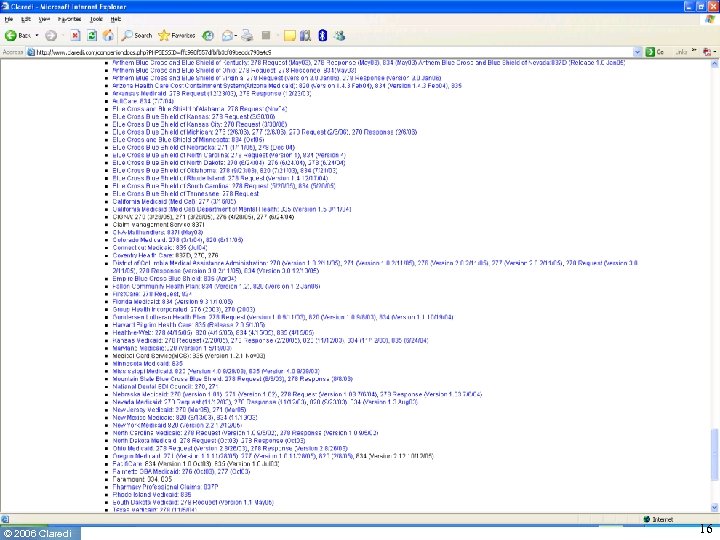Viewport: 720px width, 540px height.
Task: Open the Ohio Medicaid link
Action: point(230,448)
